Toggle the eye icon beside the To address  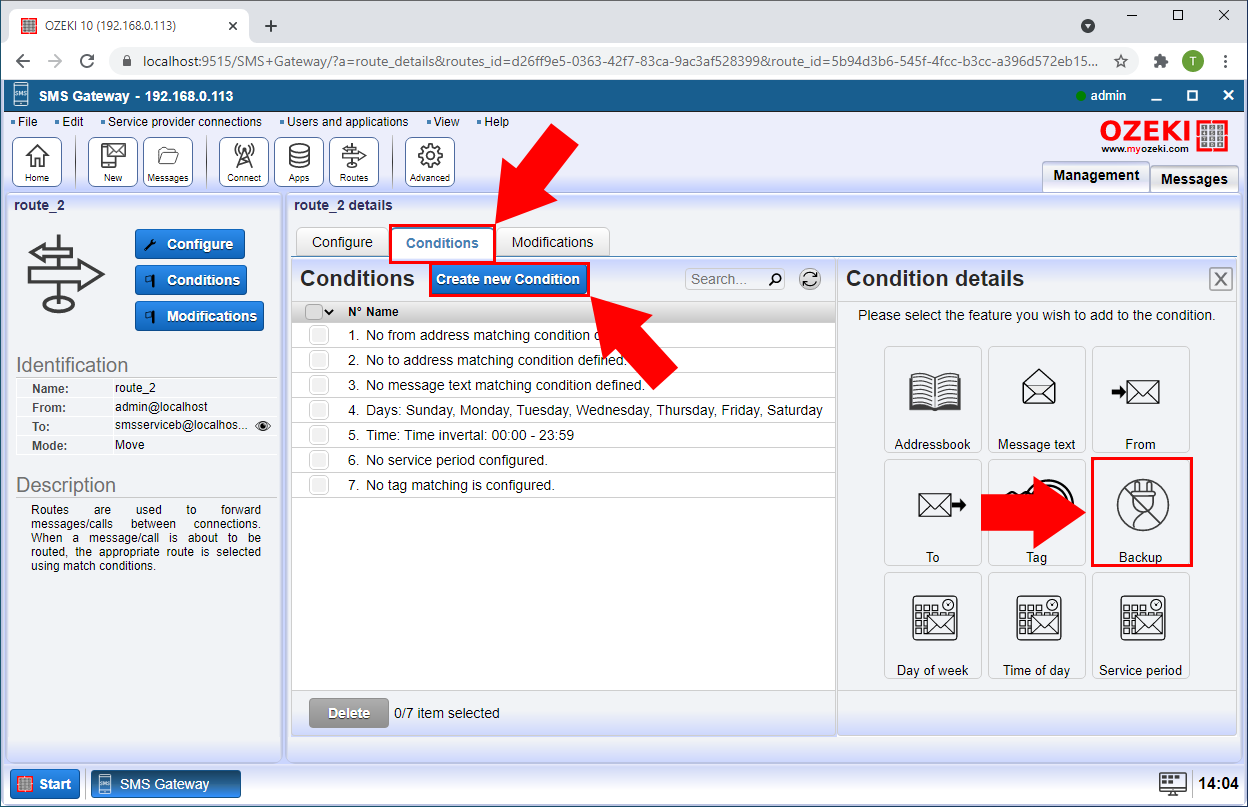click(x=263, y=426)
